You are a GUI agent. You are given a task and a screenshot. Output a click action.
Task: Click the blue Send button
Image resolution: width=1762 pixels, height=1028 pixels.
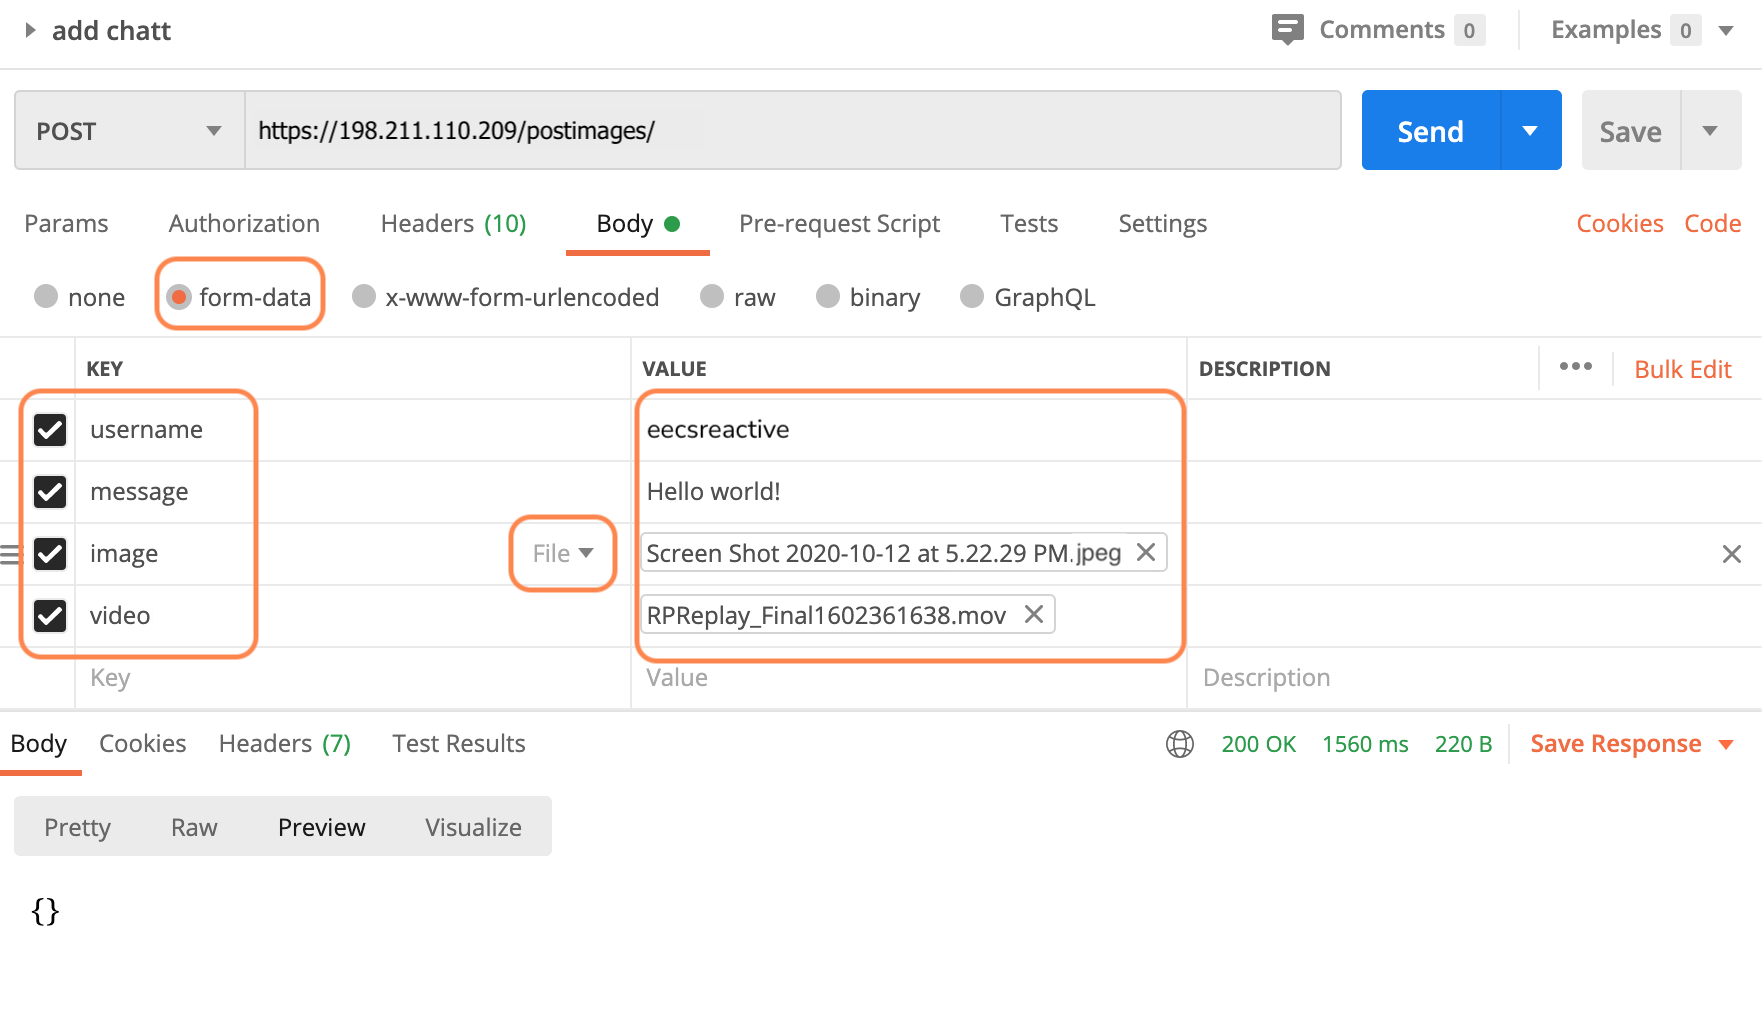point(1430,131)
